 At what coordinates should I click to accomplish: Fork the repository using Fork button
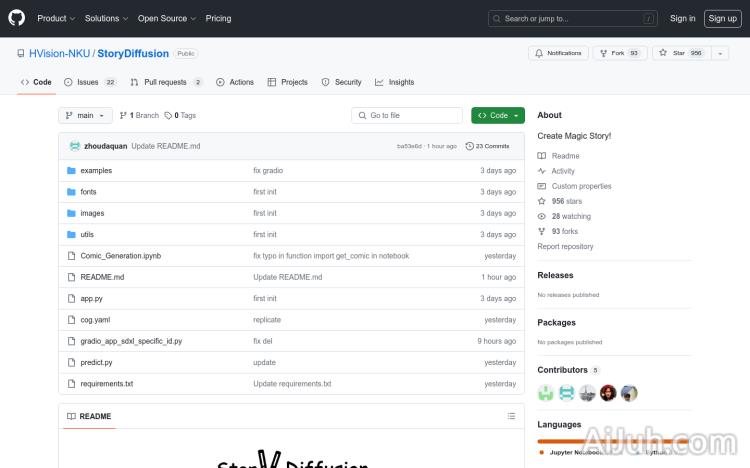tap(619, 53)
